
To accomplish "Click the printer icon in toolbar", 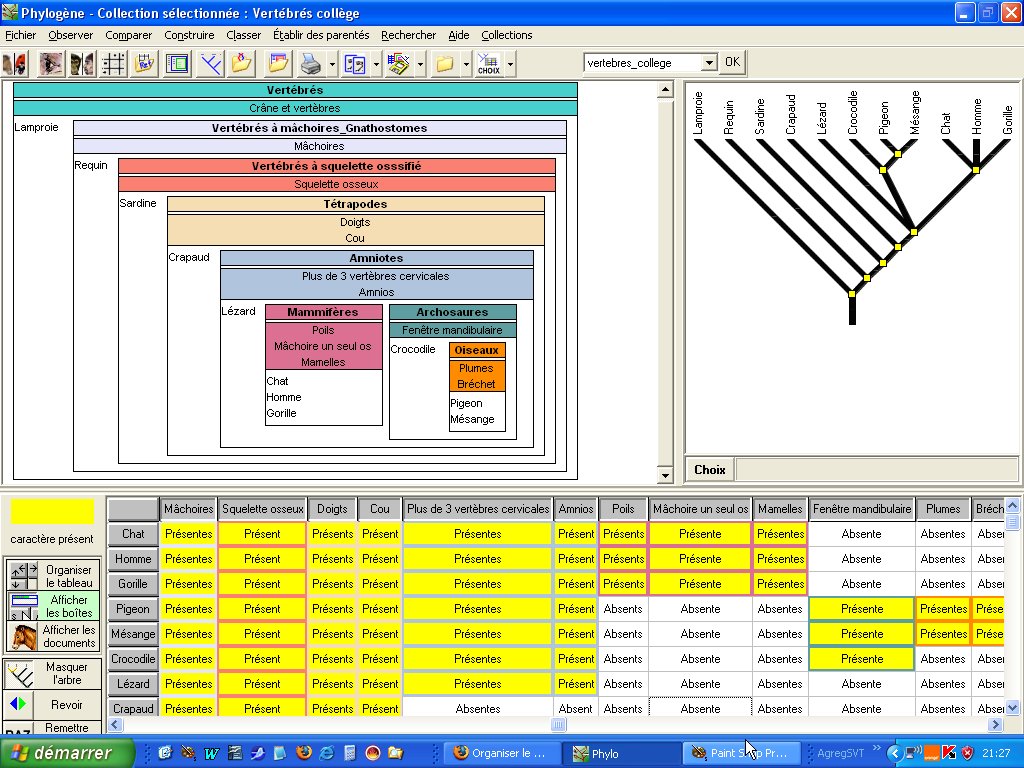I will point(311,64).
